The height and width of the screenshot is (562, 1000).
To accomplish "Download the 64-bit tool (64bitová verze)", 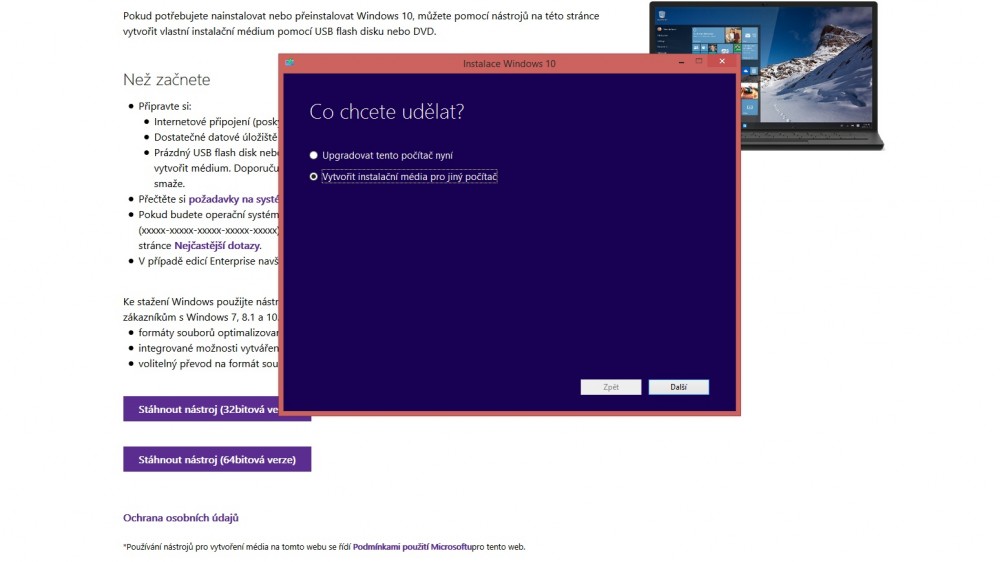I will pyautogui.click(x=217, y=459).
